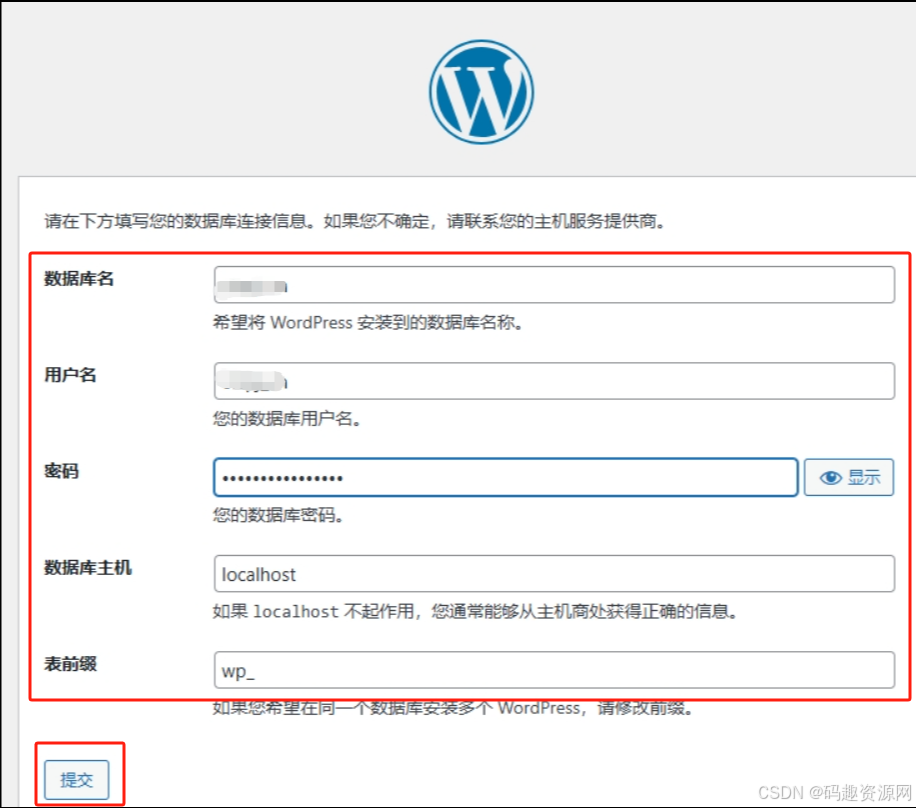
Task: Click the hint about WordPress 安装到的数据库名称
Action: pyautogui.click(x=368, y=322)
